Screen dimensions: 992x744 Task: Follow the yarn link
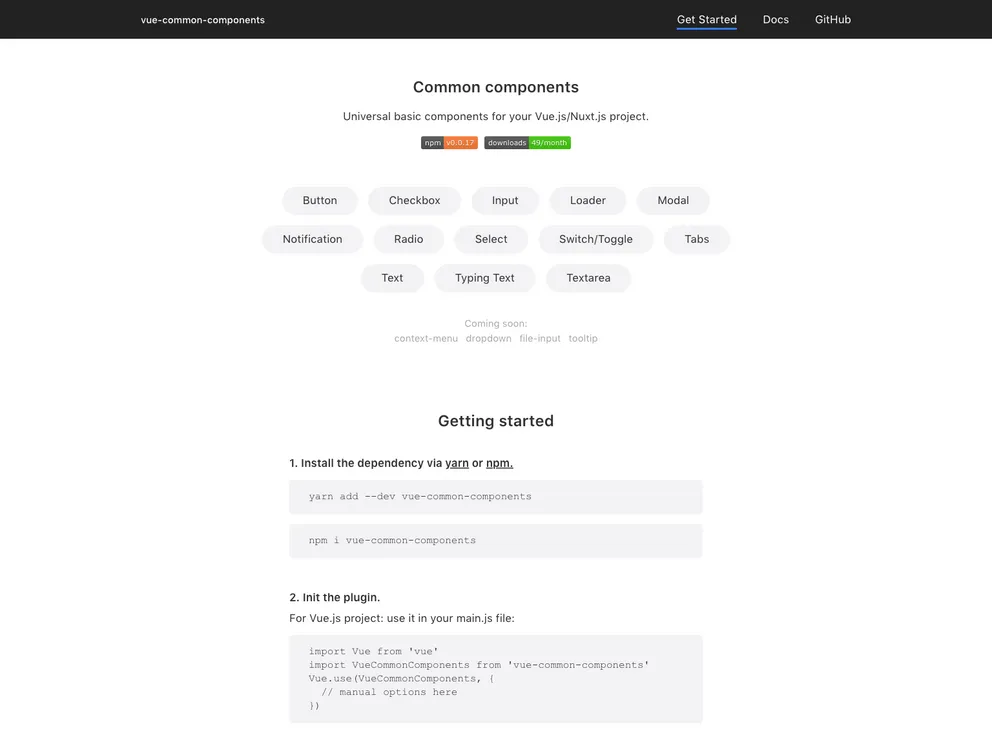457,463
